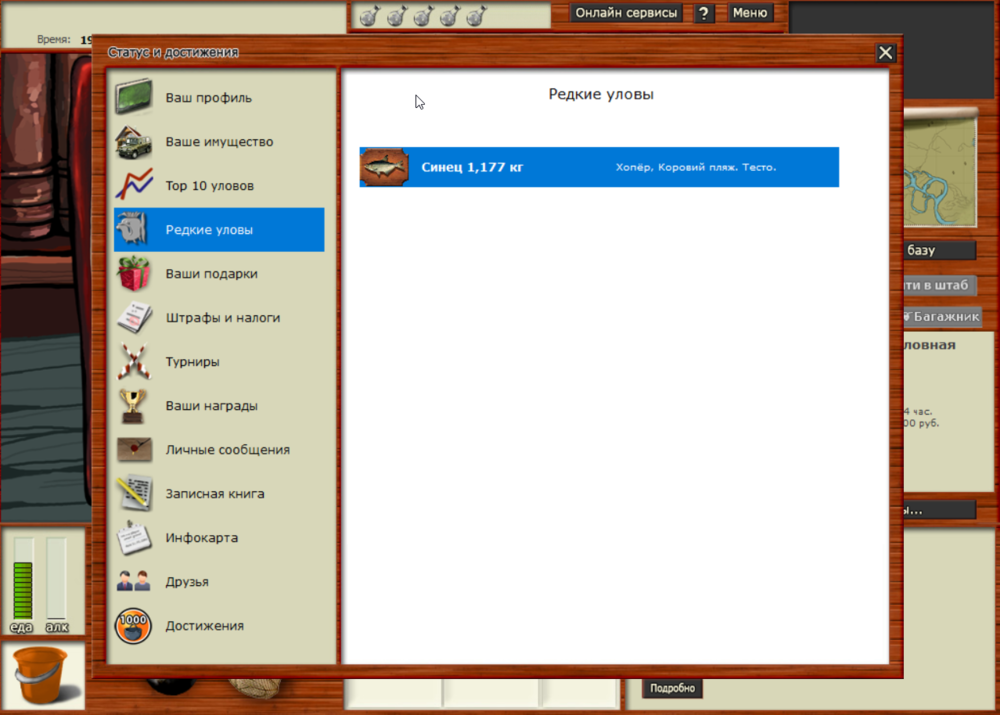The image size is (1000, 715).
Task: Click the golden trophy awards icon
Action: tap(133, 406)
